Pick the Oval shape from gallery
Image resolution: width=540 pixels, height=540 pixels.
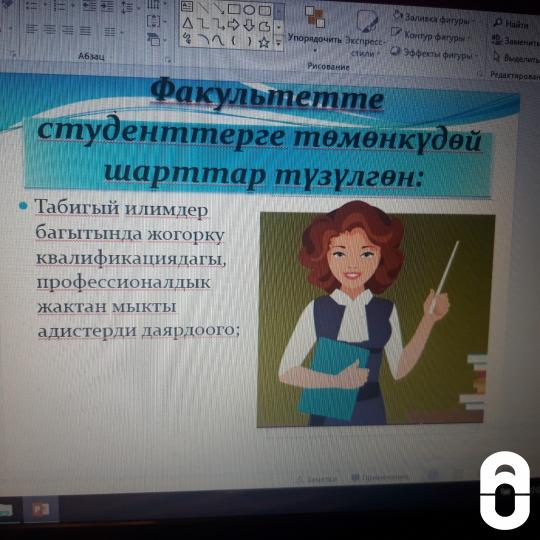click(x=249, y=9)
